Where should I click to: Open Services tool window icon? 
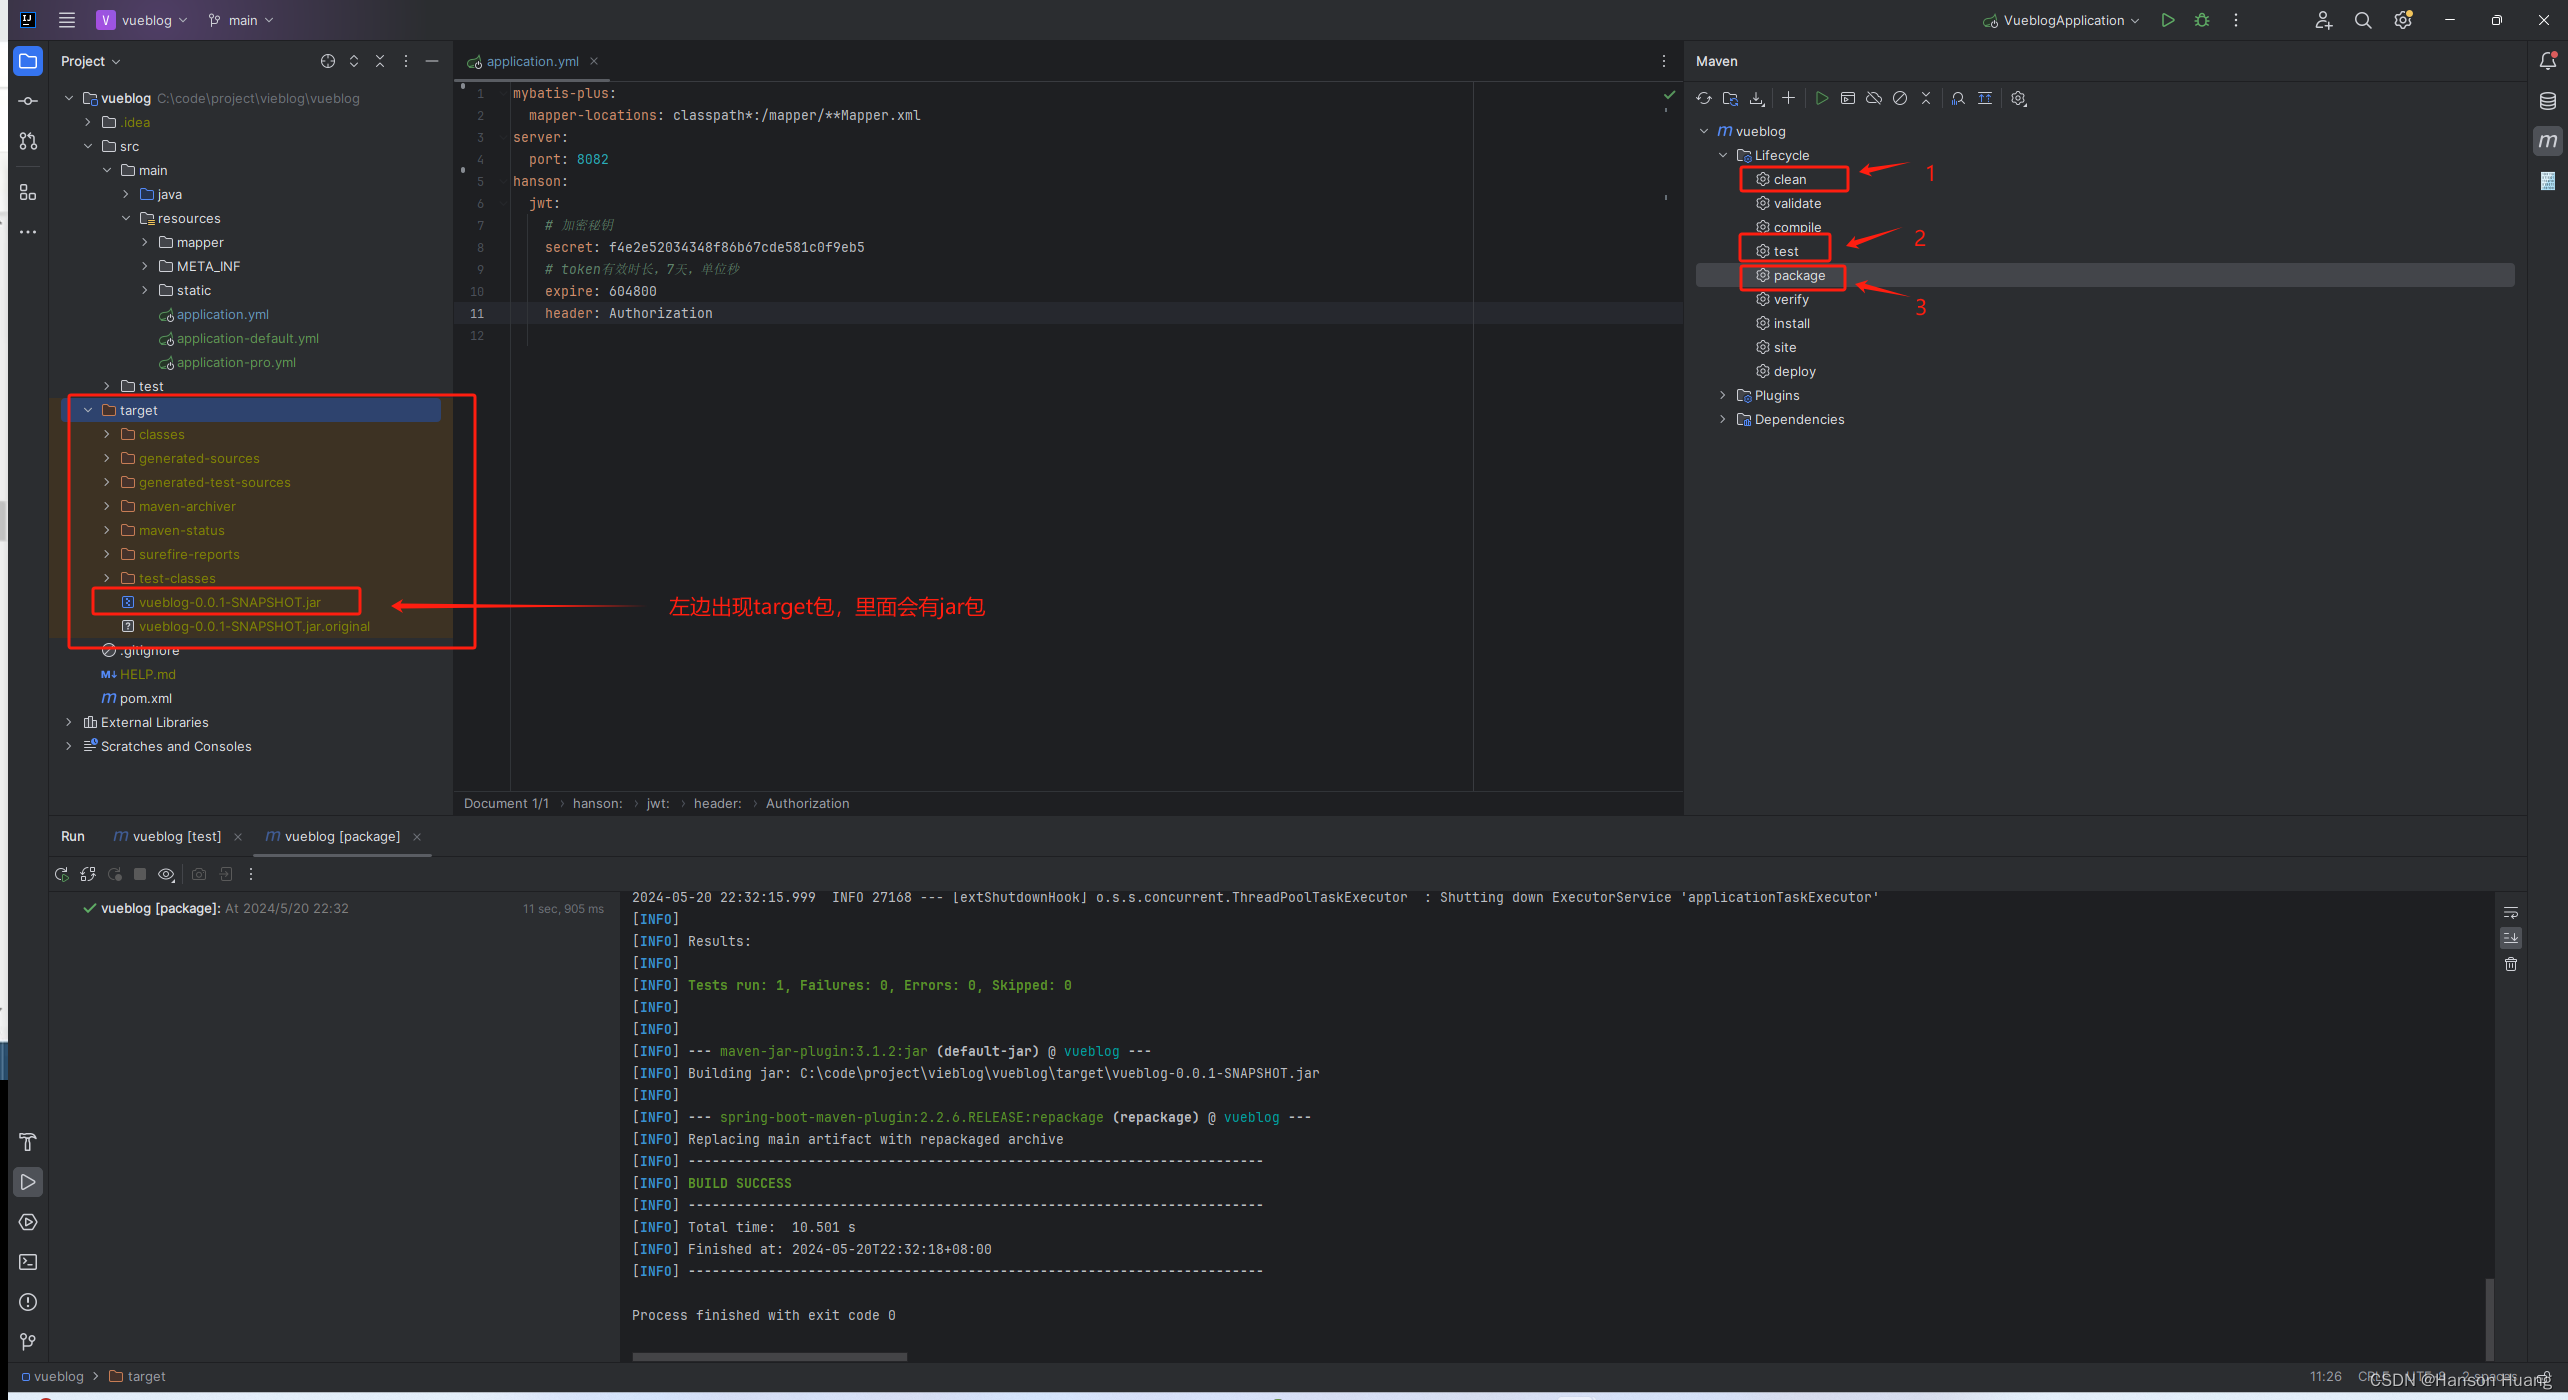tap(28, 1222)
